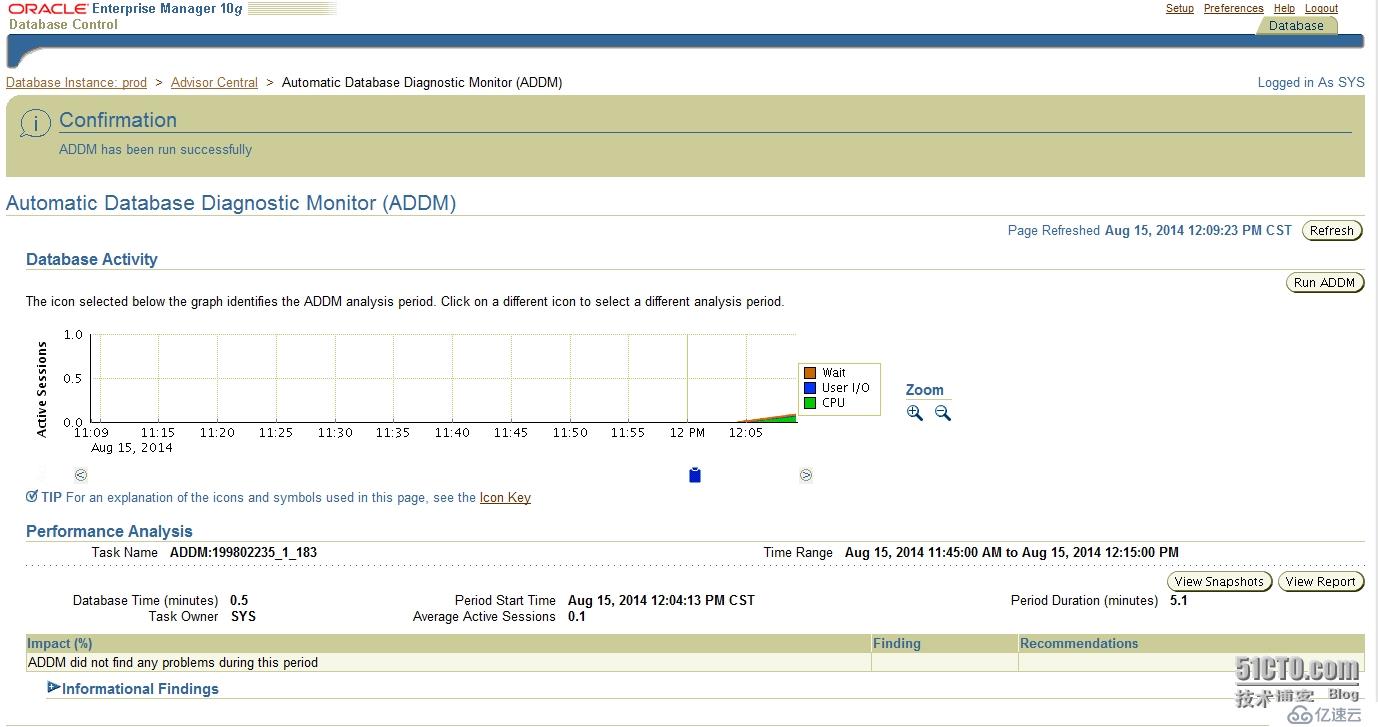Click the 11:30 label on graph axis
The width and height of the screenshot is (1378, 727).
[335, 433]
